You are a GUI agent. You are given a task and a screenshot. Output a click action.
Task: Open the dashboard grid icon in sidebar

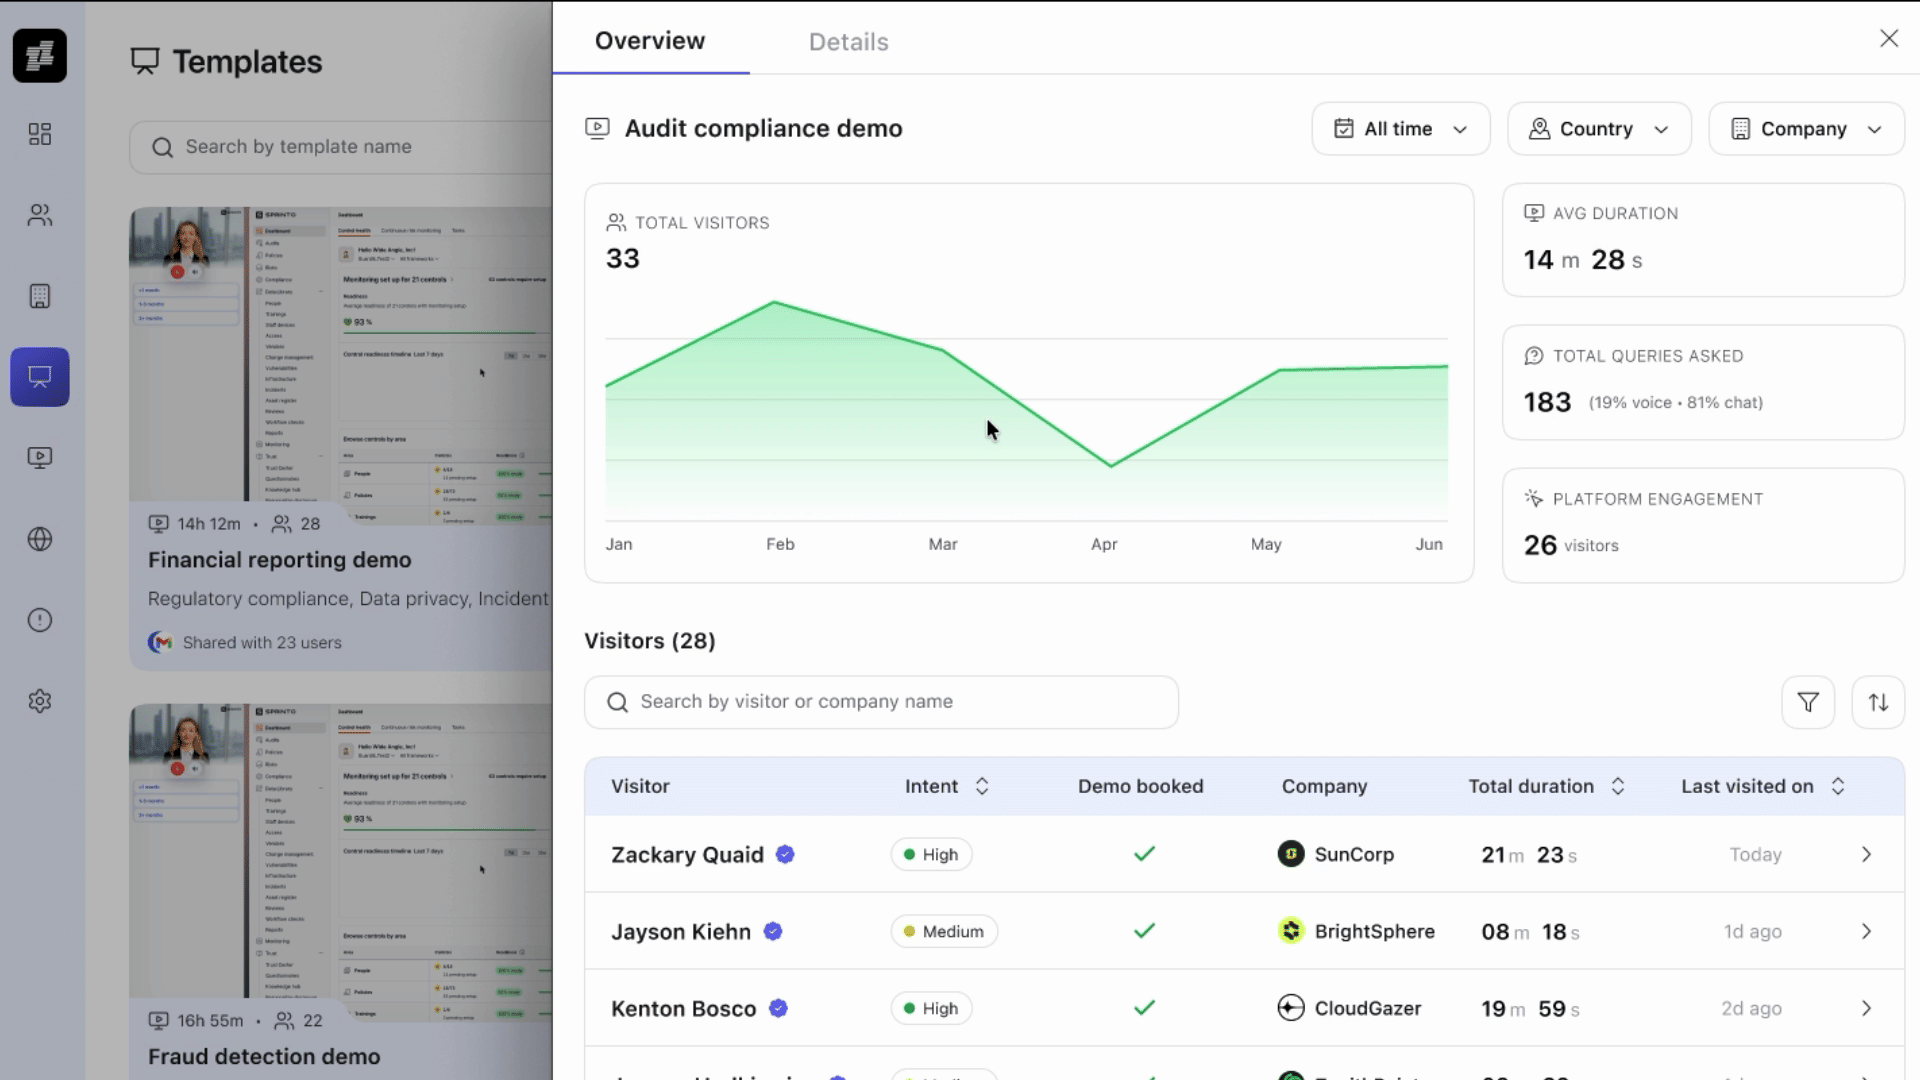point(40,134)
